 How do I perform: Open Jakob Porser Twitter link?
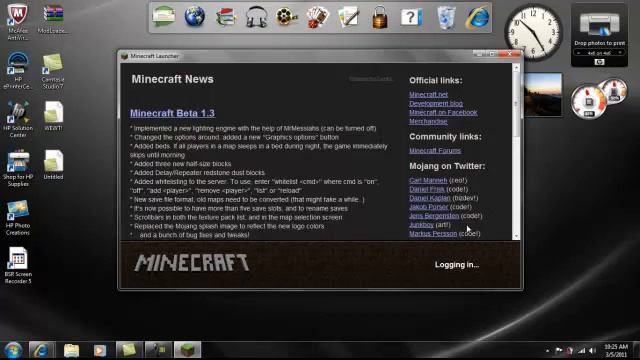pos(429,207)
